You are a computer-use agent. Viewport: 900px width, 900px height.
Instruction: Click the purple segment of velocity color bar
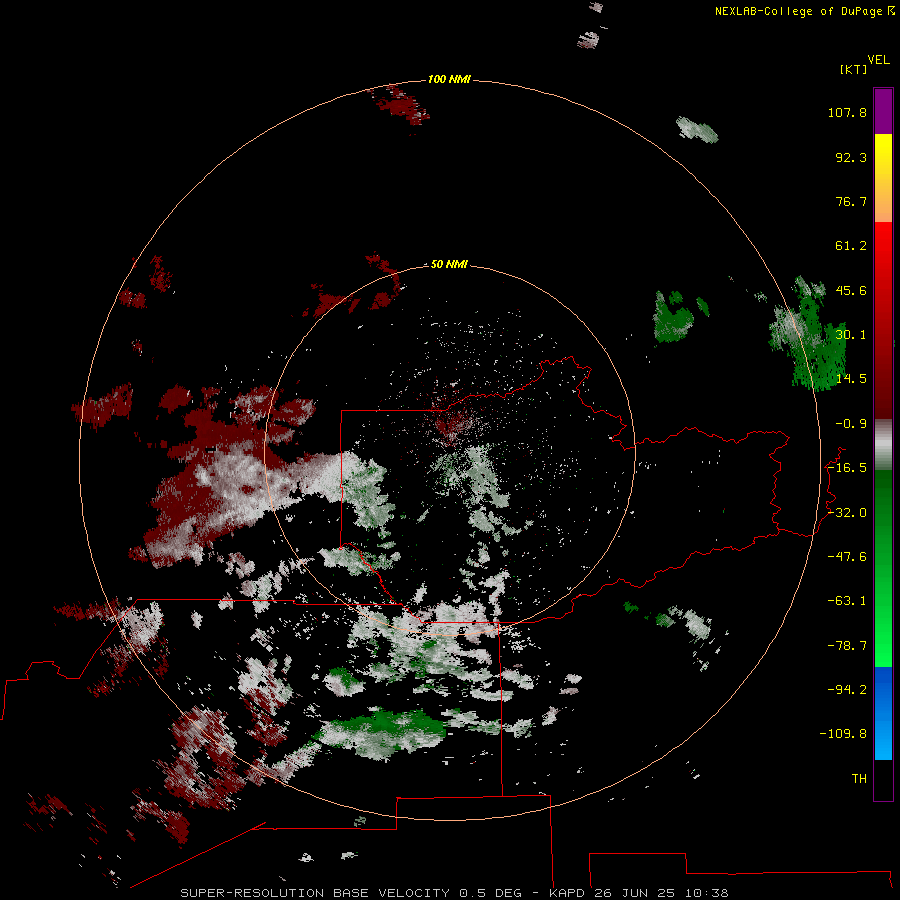[883, 111]
